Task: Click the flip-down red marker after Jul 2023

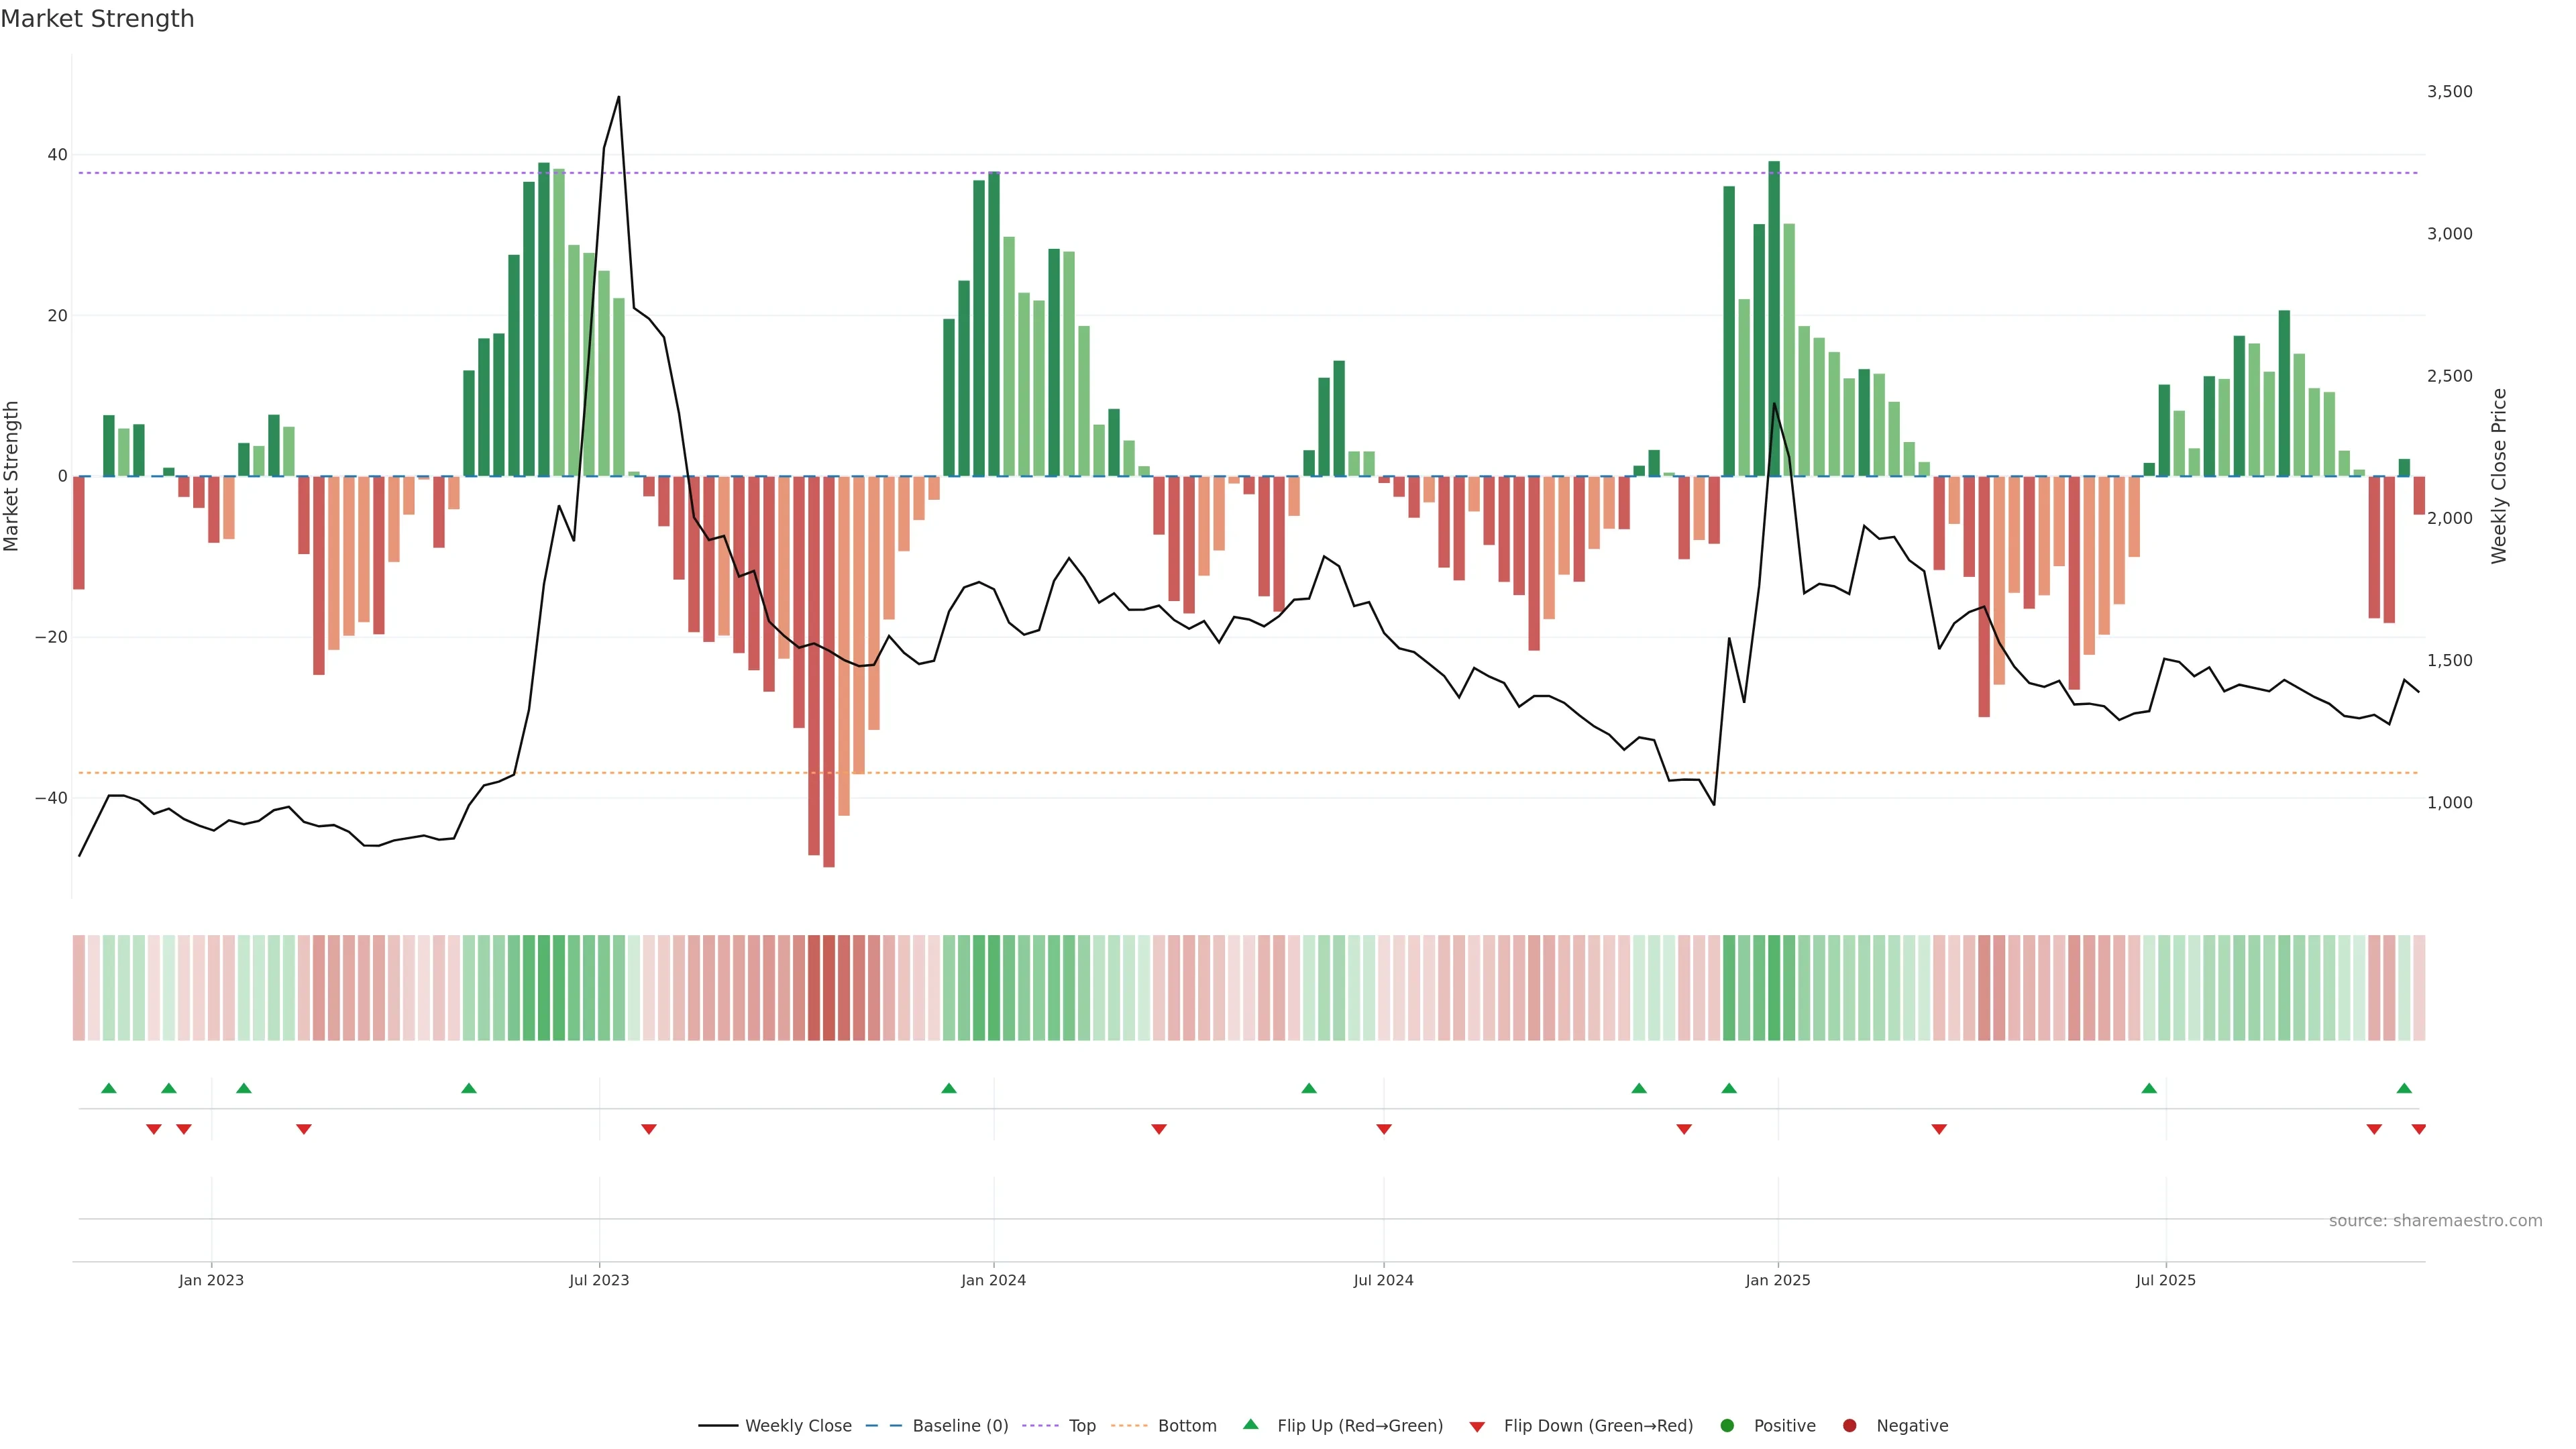Action: click(x=649, y=1129)
